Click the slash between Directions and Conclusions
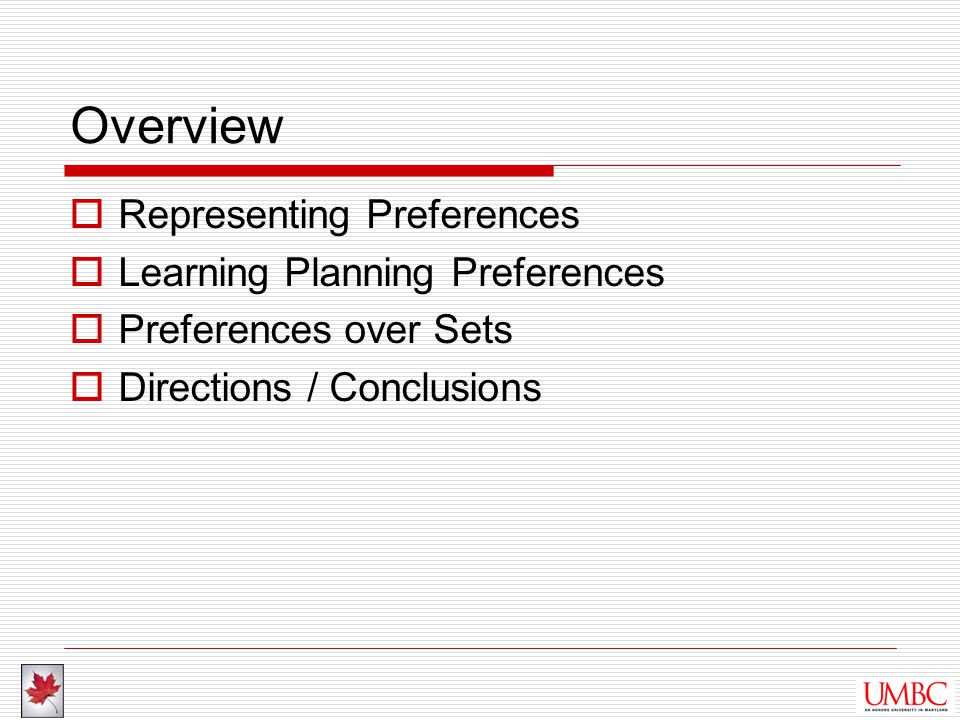960x720 pixels. [x=312, y=387]
